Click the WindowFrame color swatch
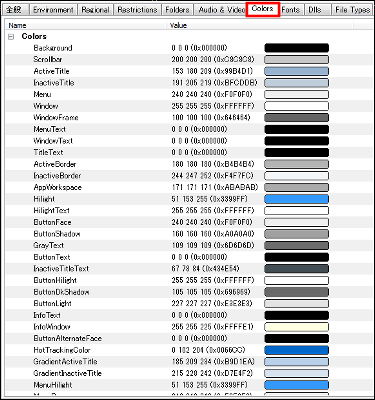This screenshot has width=375, height=400. pos(297,118)
